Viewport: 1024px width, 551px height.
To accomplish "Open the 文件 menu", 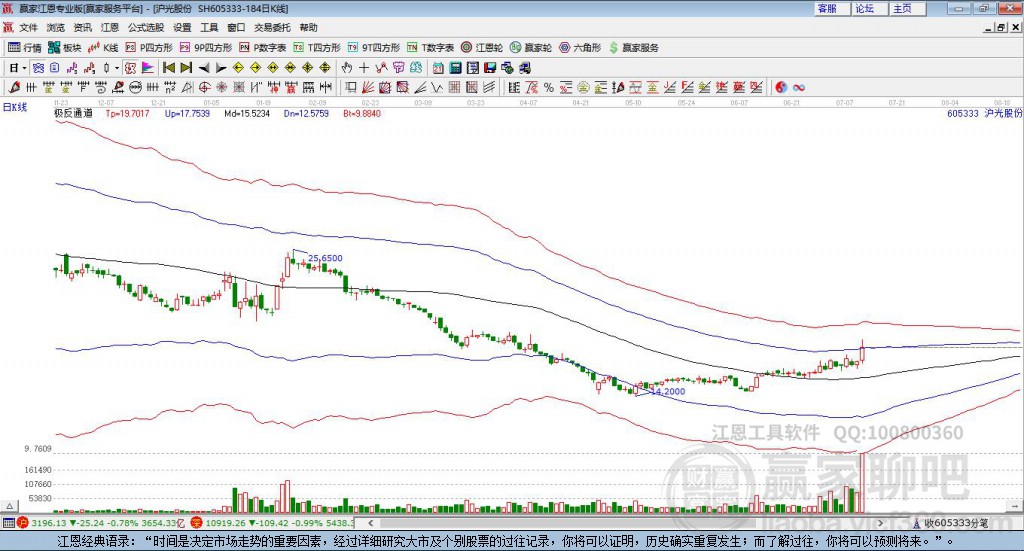I will (28, 27).
